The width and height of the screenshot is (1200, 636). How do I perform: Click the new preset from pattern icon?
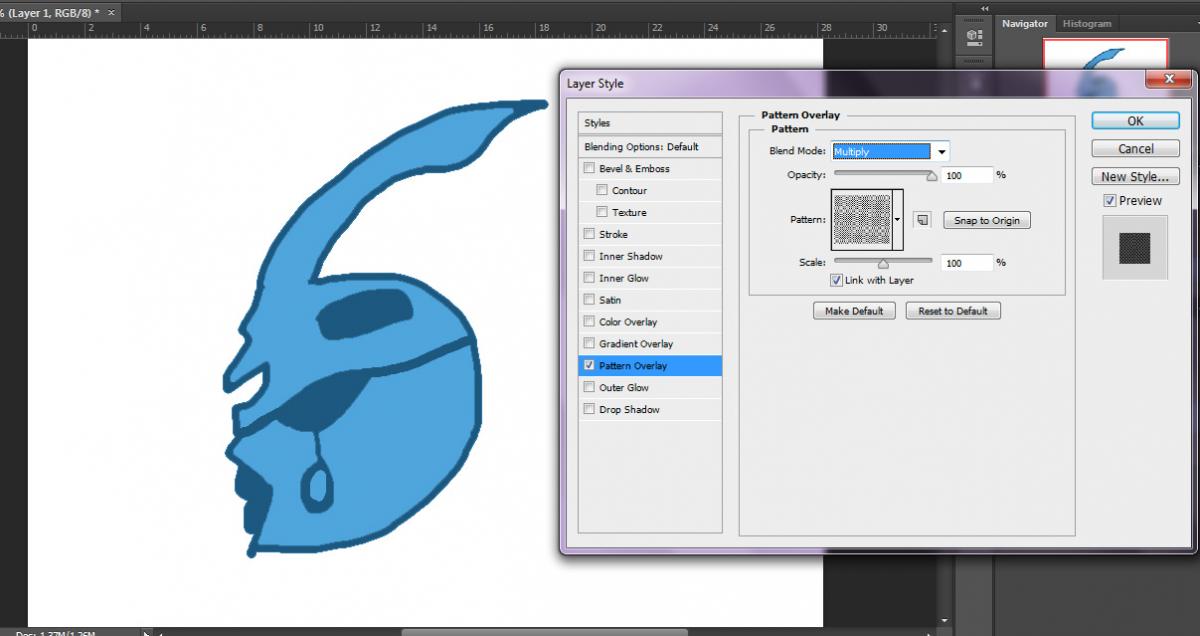[923, 220]
